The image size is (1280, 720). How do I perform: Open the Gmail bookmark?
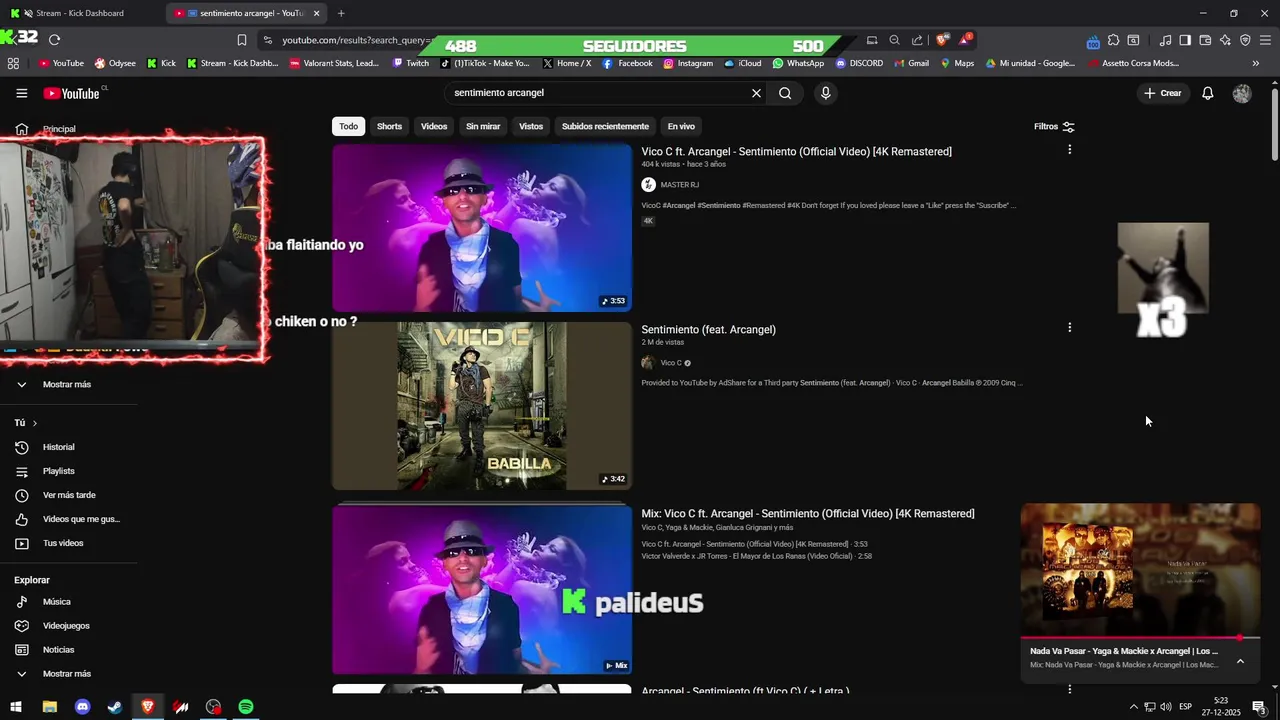tap(910, 63)
